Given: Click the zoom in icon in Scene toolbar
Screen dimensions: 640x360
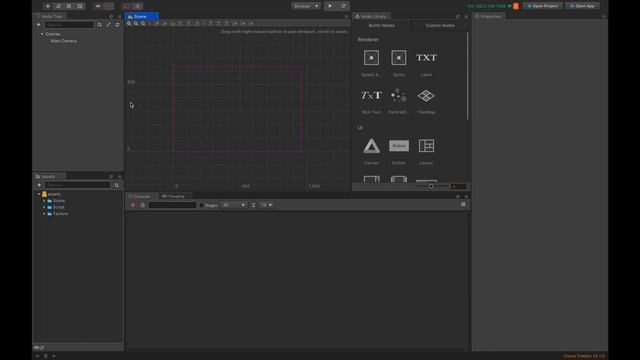Looking at the screenshot, I should [x=129, y=24].
